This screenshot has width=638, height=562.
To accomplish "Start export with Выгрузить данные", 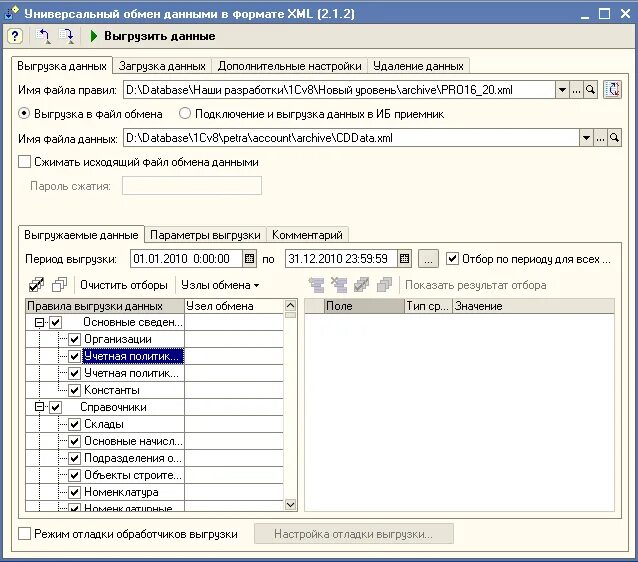I will [x=160, y=36].
